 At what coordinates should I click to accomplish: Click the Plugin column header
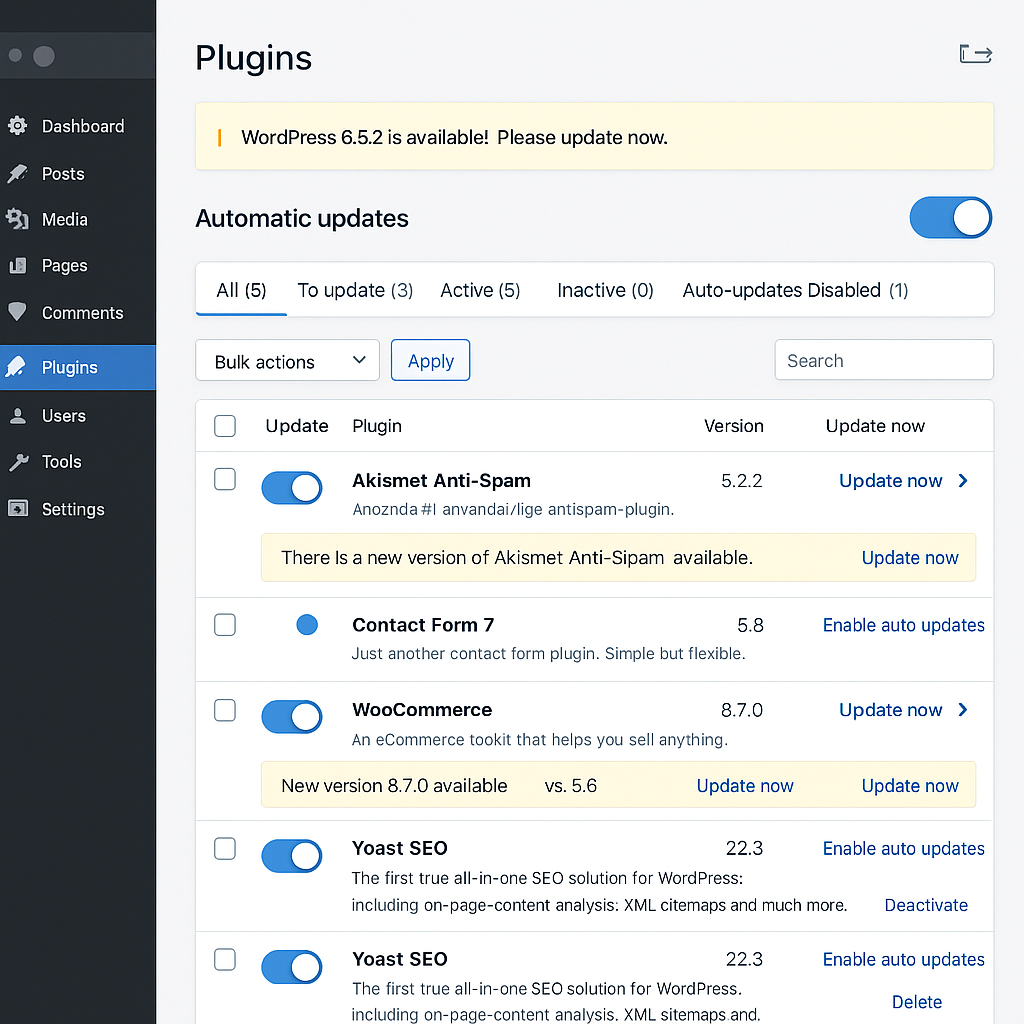coord(377,426)
